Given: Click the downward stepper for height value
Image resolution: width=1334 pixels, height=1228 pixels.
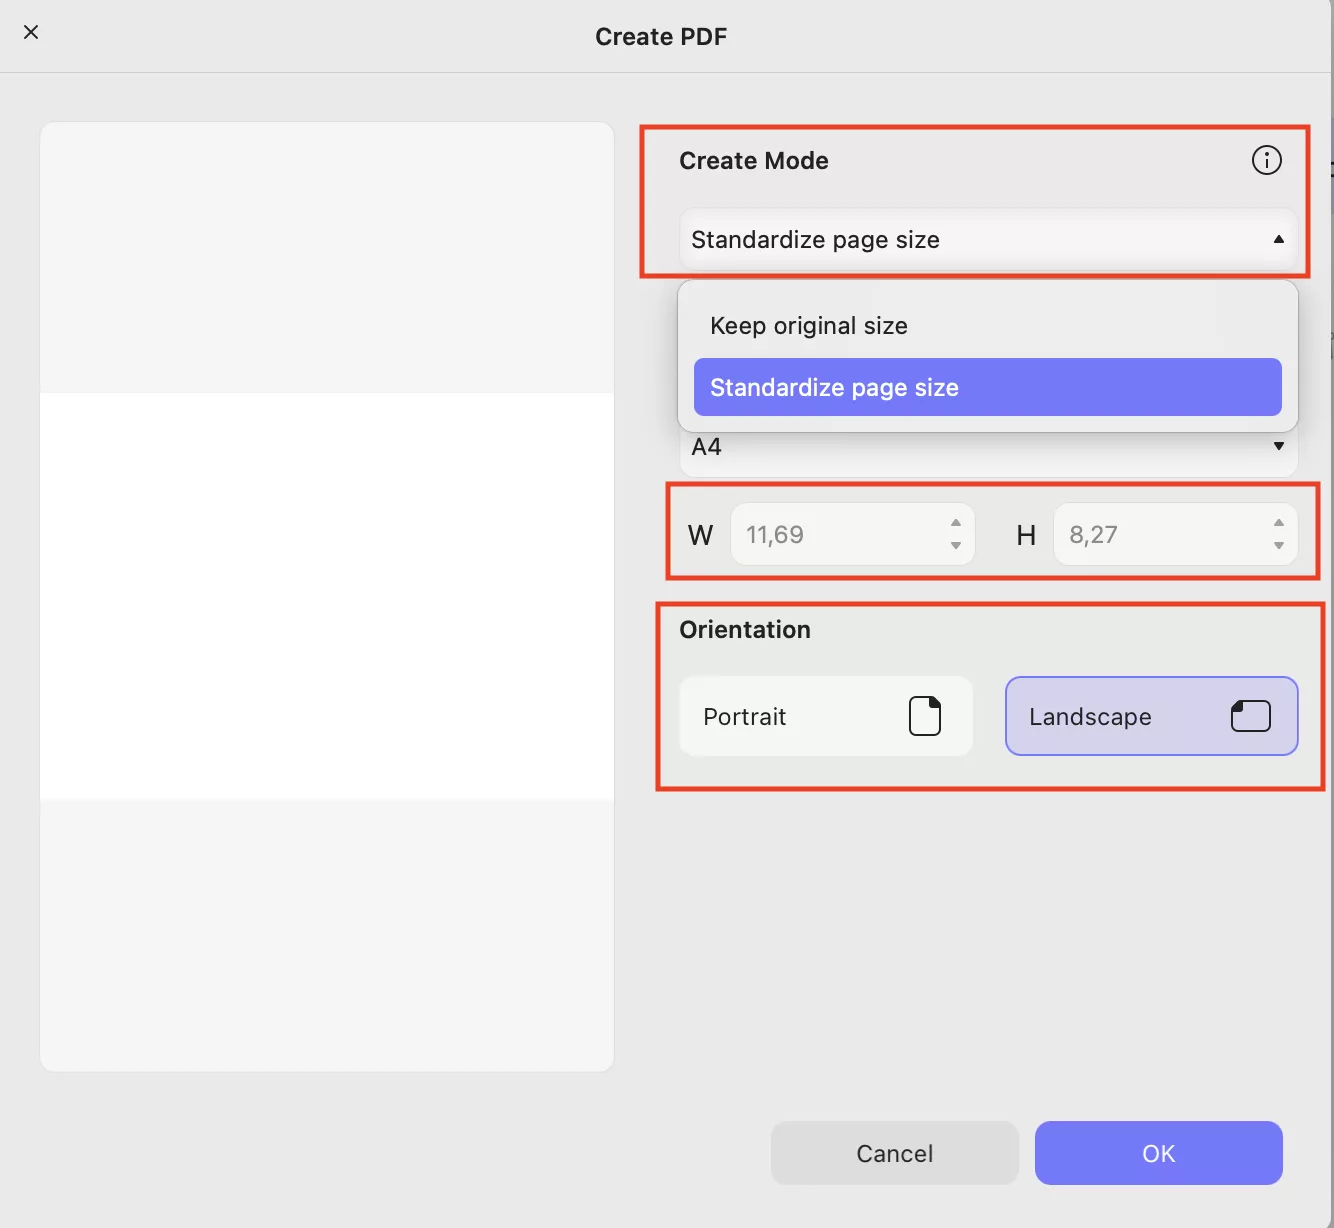Looking at the screenshot, I should click(1279, 546).
